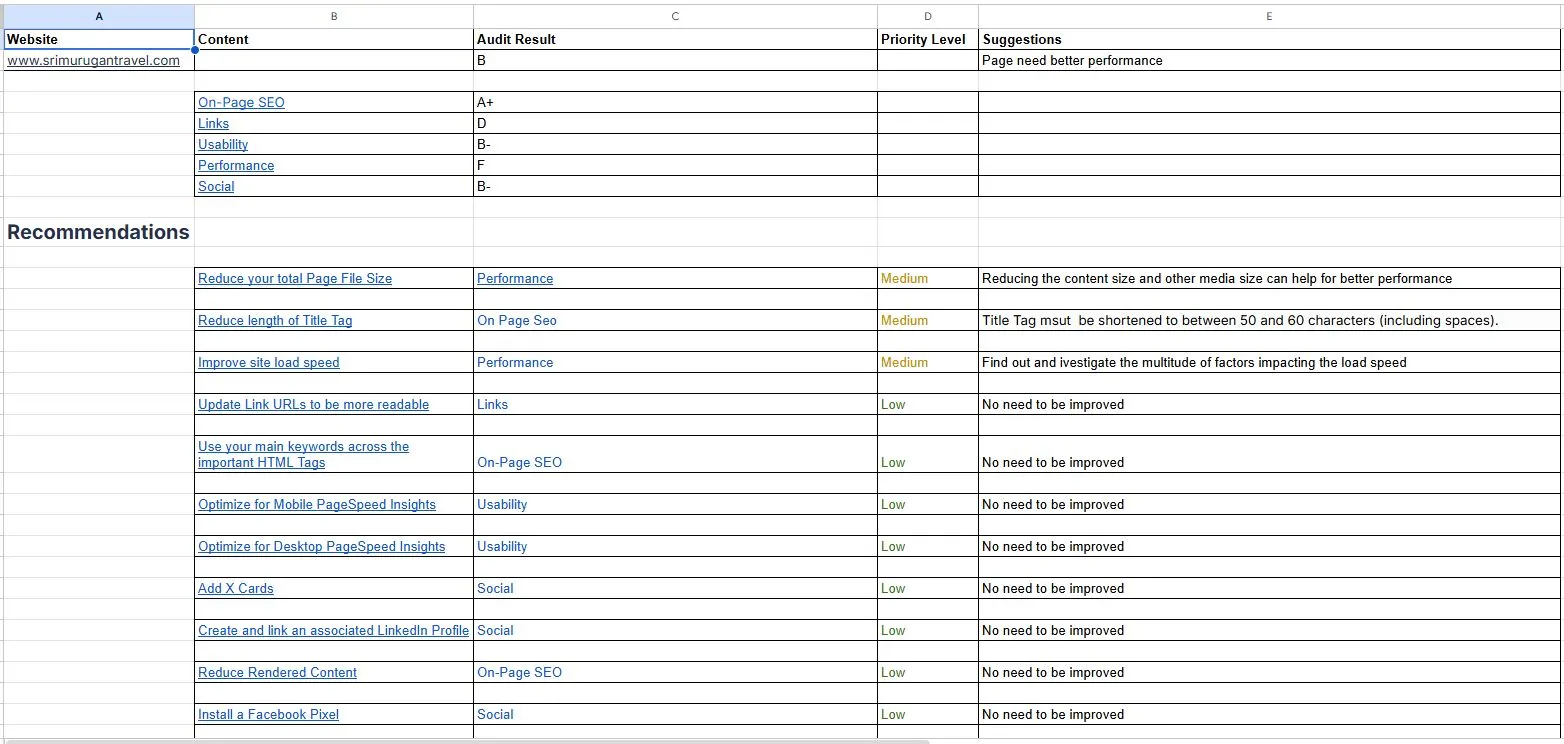
Task: Select column A header
Action: (98, 16)
